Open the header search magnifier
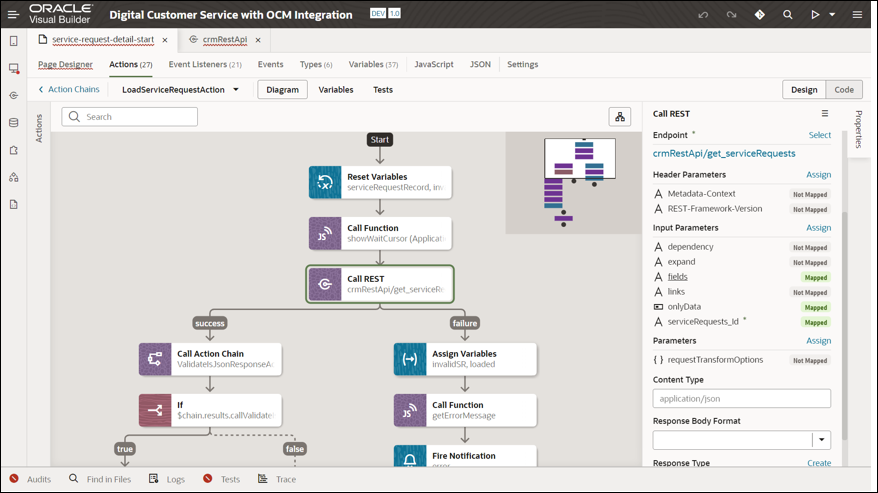 787,15
